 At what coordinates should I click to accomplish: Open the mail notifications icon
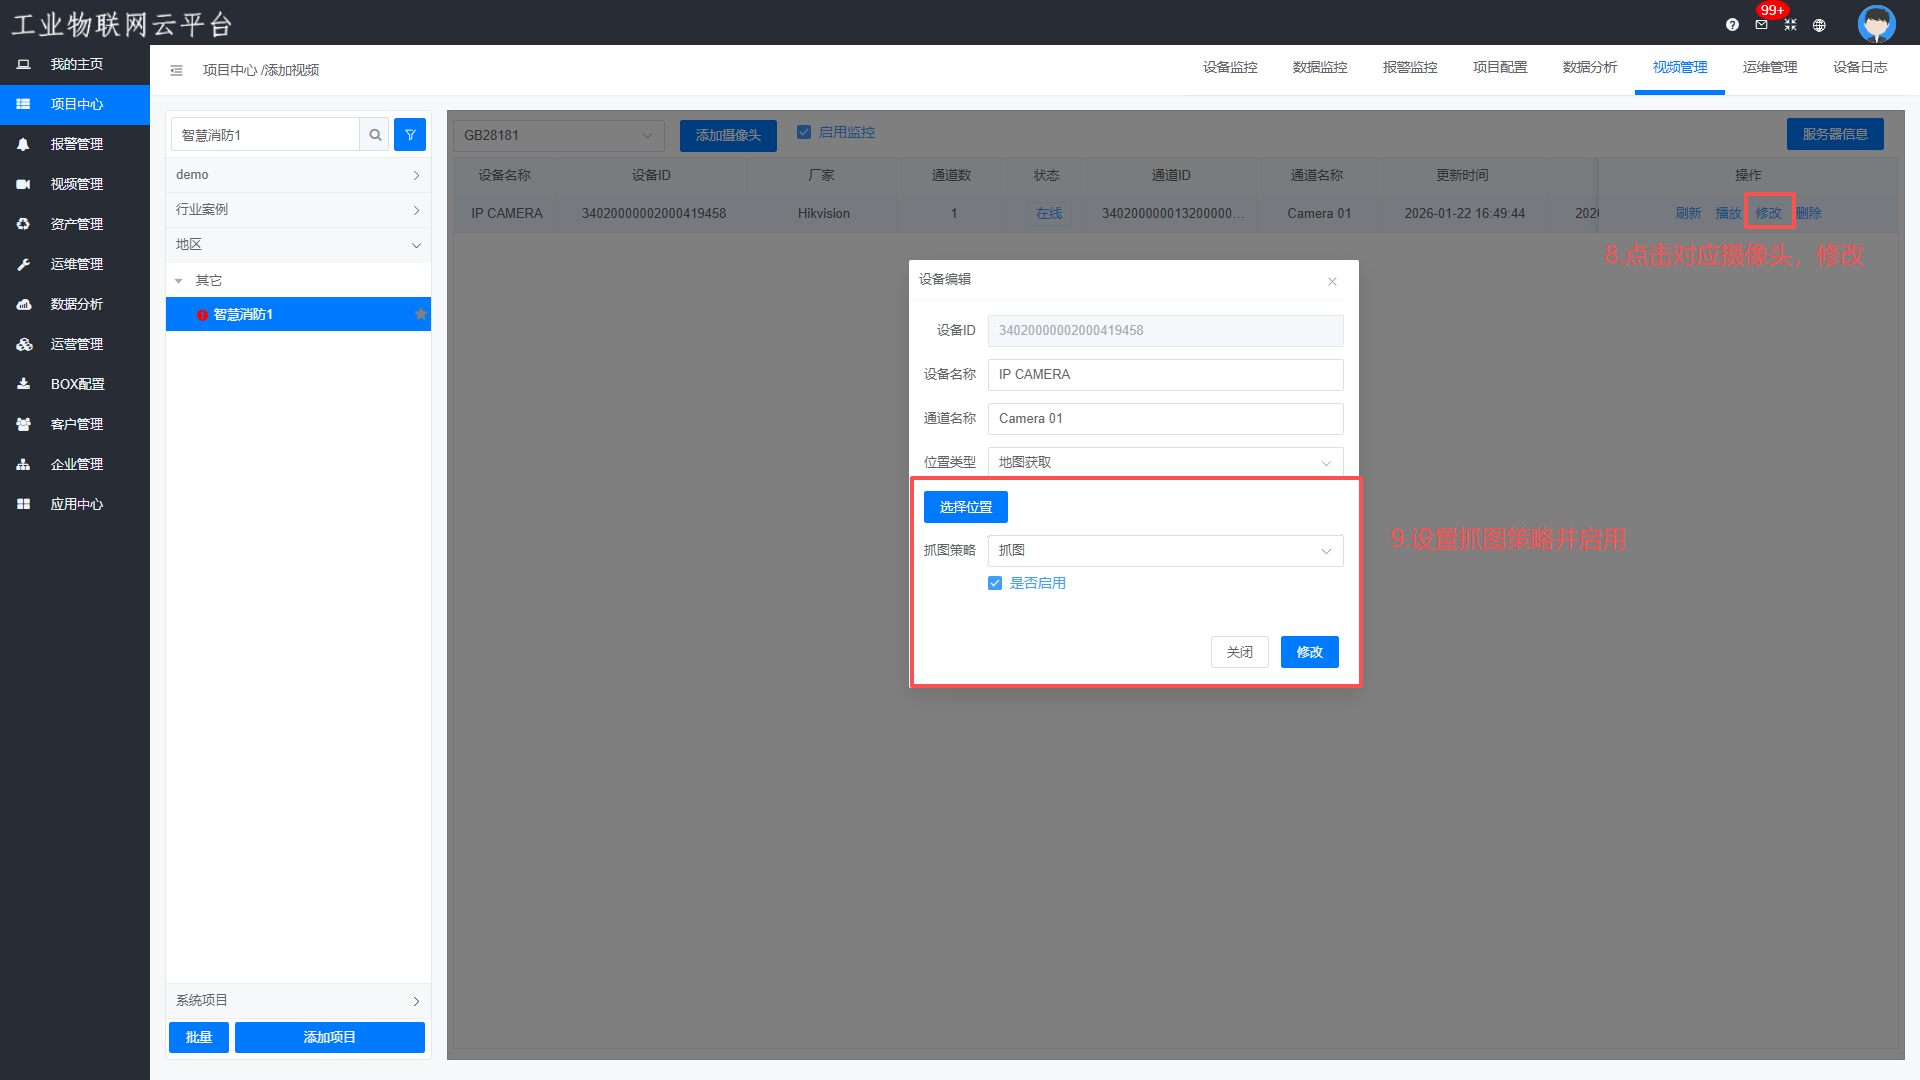click(x=1761, y=25)
